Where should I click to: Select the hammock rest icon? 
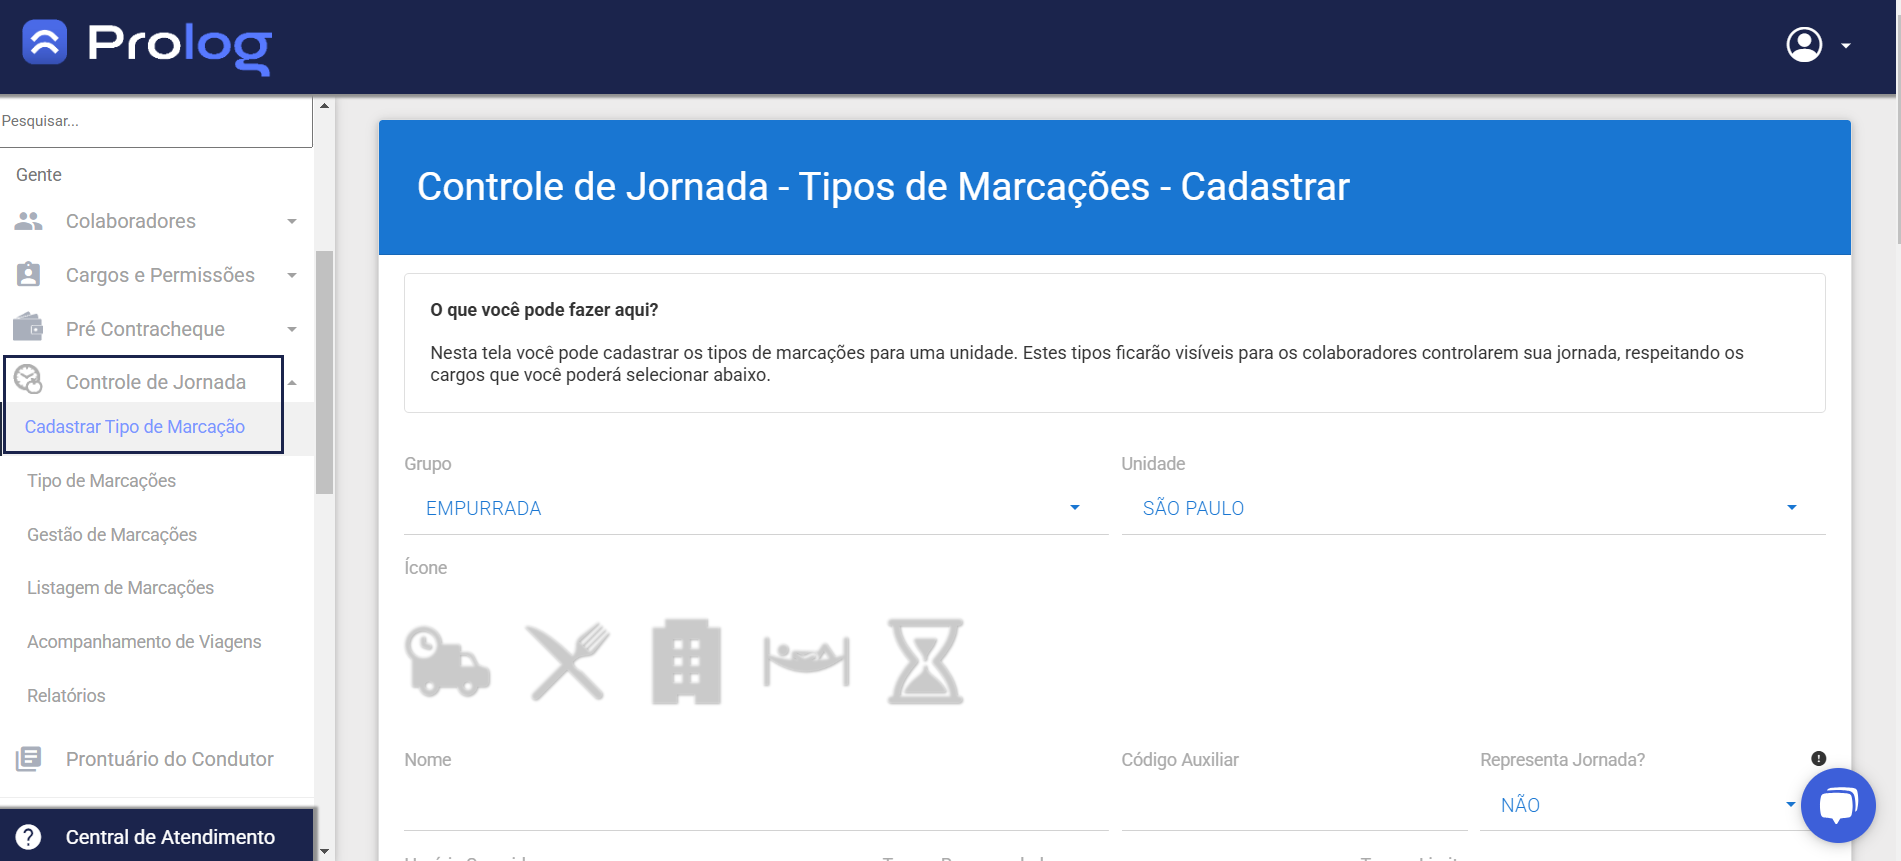[806, 661]
